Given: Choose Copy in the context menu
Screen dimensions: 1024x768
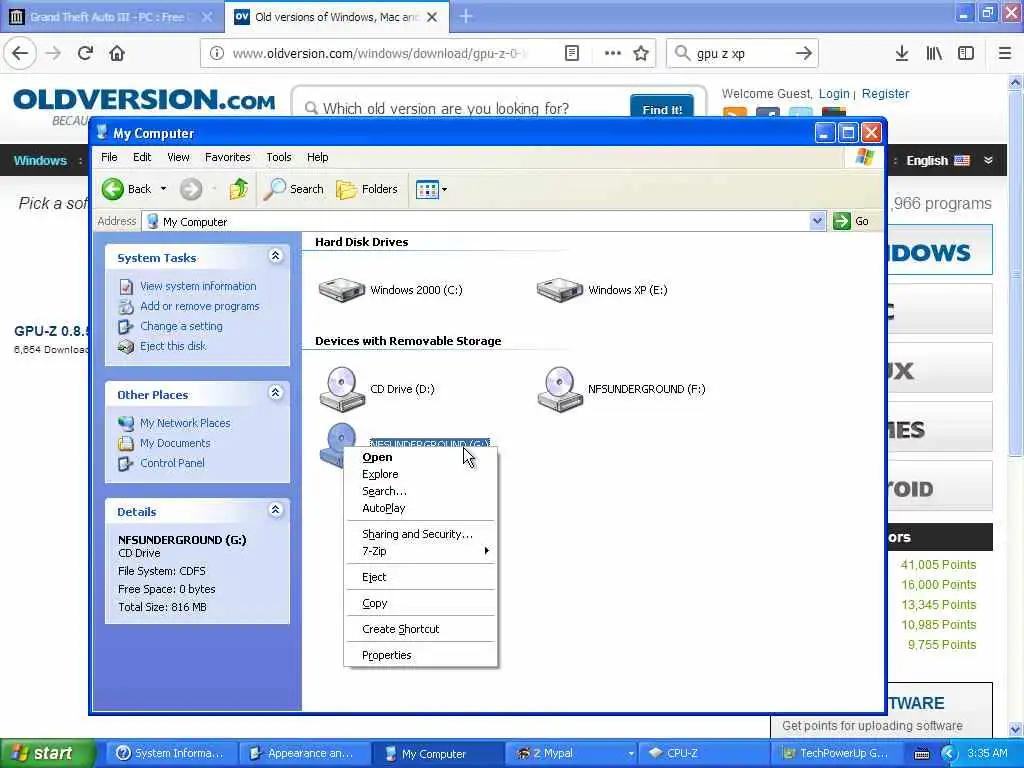Looking at the screenshot, I should click(421, 603).
